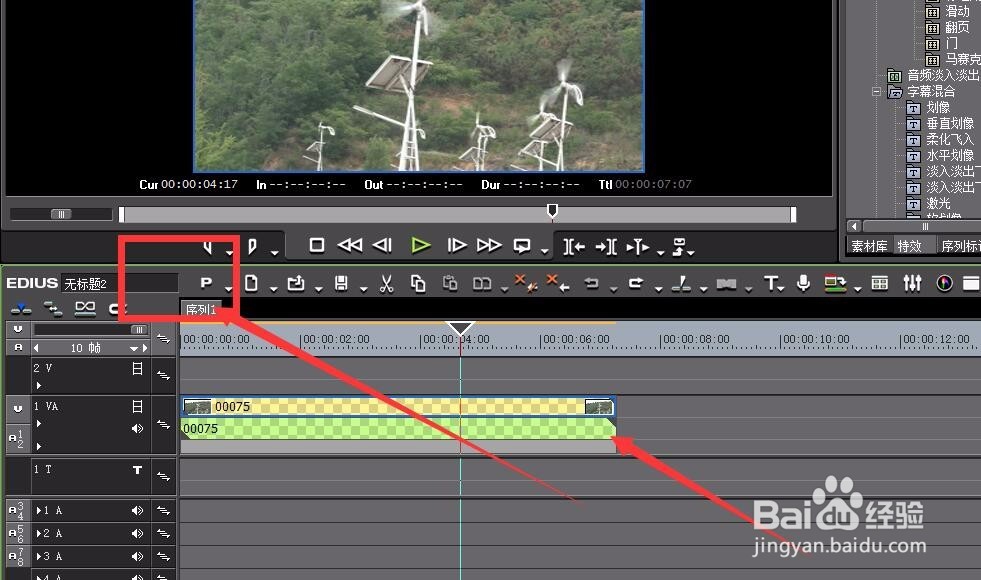The height and width of the screenshot is (580, 981).
Task: Click the Set default transition icon
Action: click(x=726, y=284)
